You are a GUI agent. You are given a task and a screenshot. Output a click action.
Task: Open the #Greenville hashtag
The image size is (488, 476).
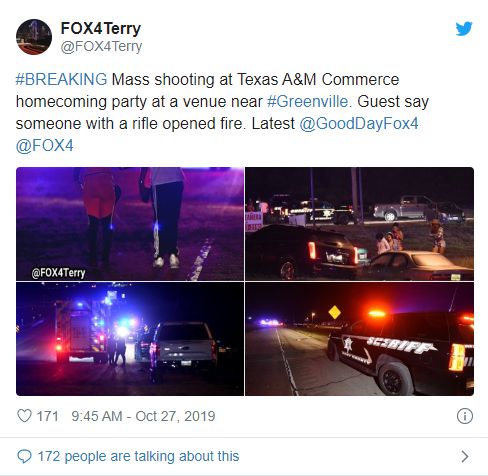point(308,102)
